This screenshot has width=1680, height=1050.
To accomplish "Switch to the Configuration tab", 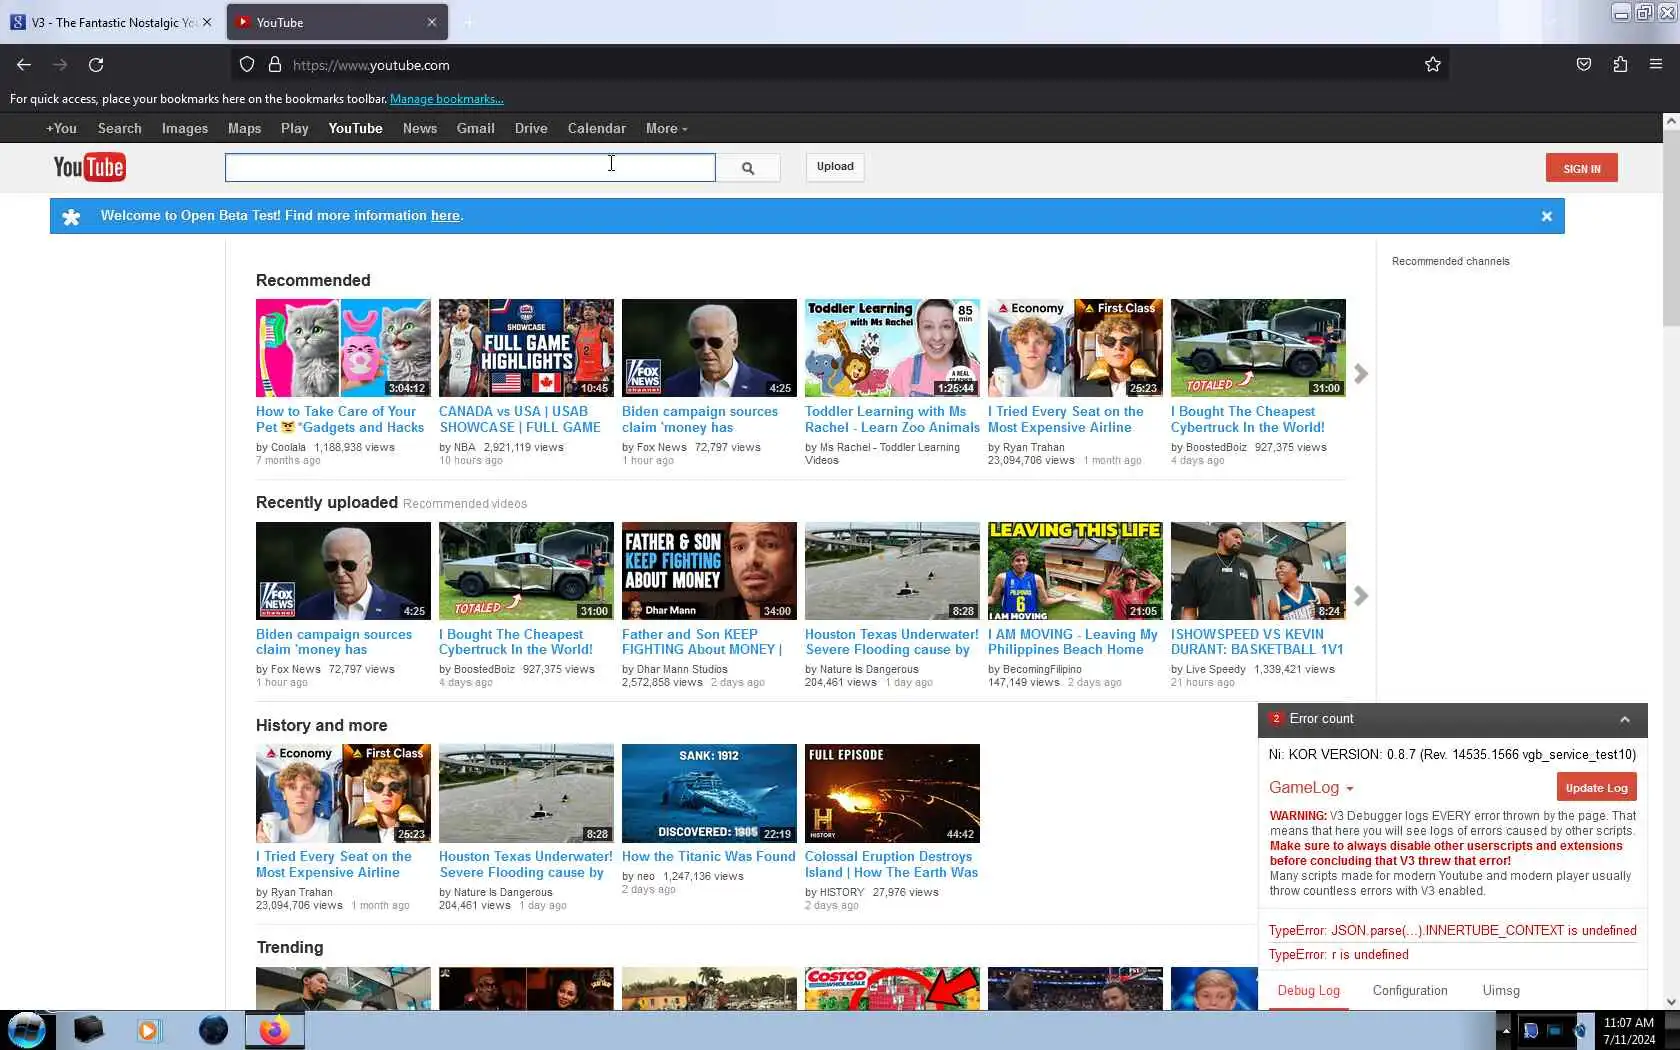I will click(x=1410, y=991).
